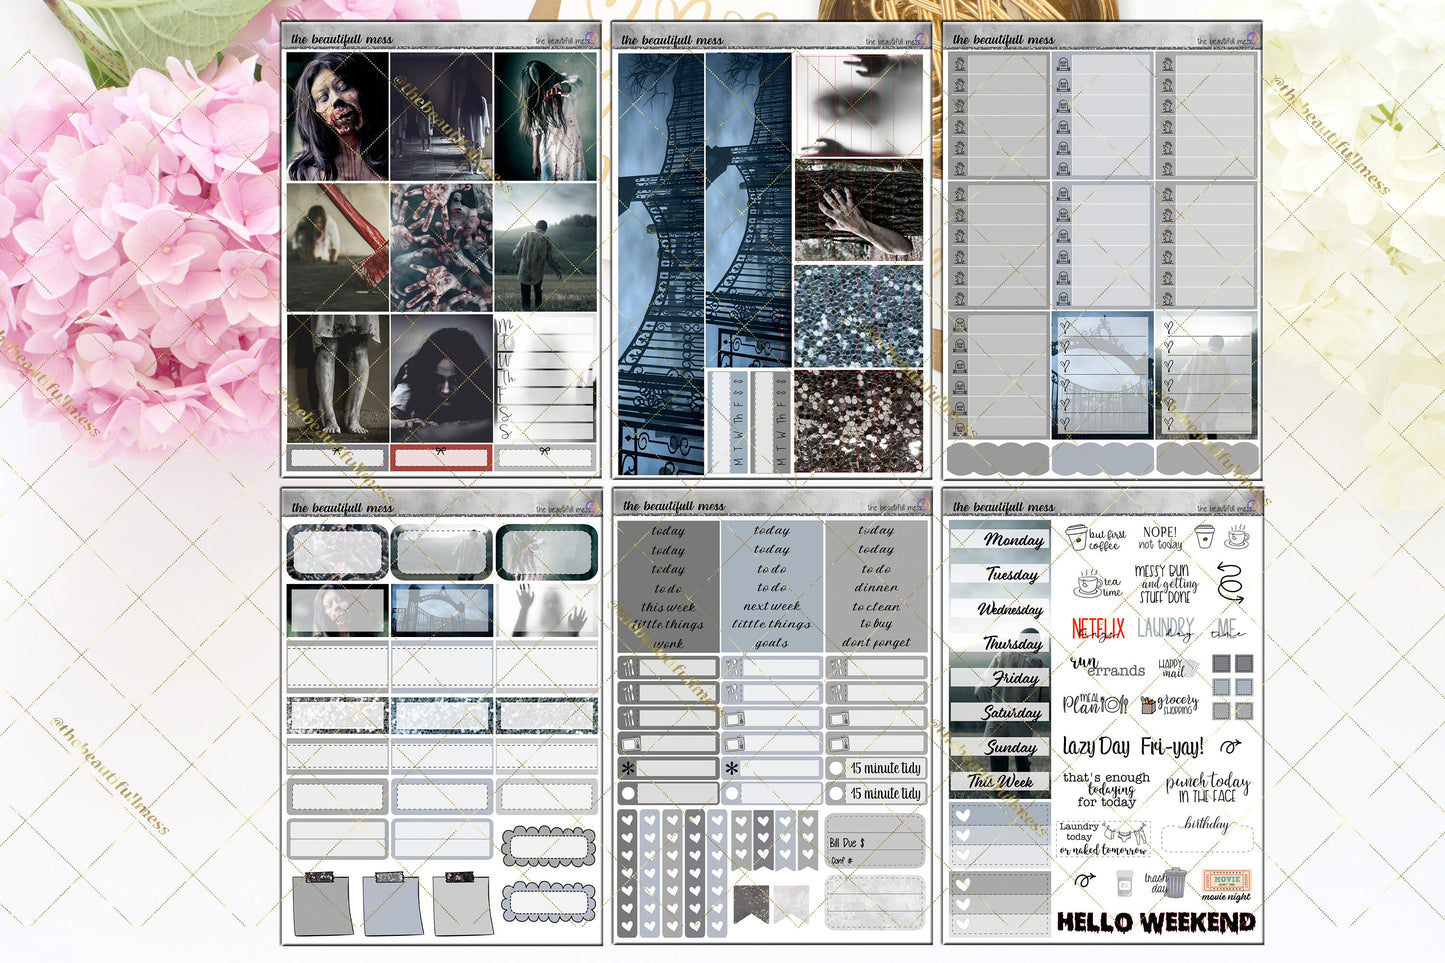Click the 'Tuesday' day label sticker
The height and width of the screenshot is (963, 1445).
pos(1000,574)
